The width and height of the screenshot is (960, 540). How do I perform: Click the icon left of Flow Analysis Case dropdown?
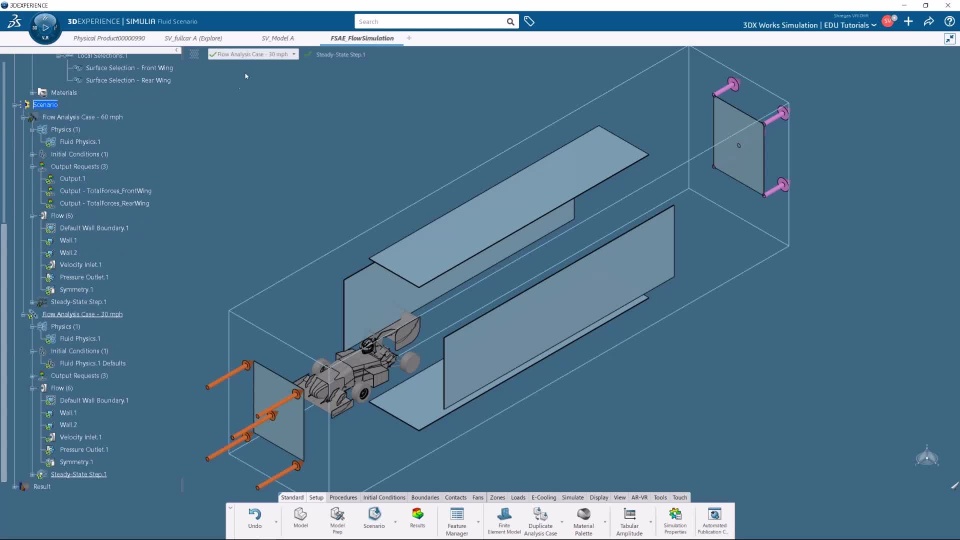click(x=194, y=54)
